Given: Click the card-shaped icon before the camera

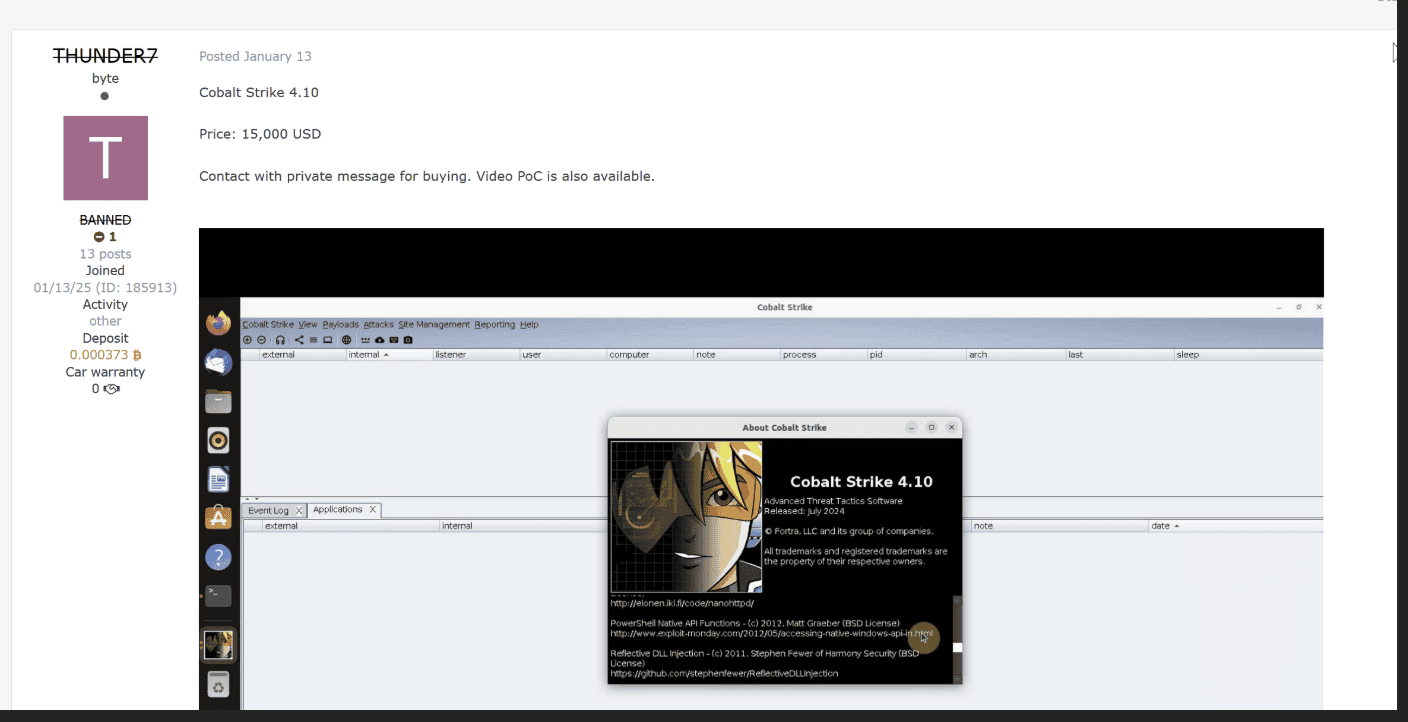Looking at the screenshot, I should 394,340.
